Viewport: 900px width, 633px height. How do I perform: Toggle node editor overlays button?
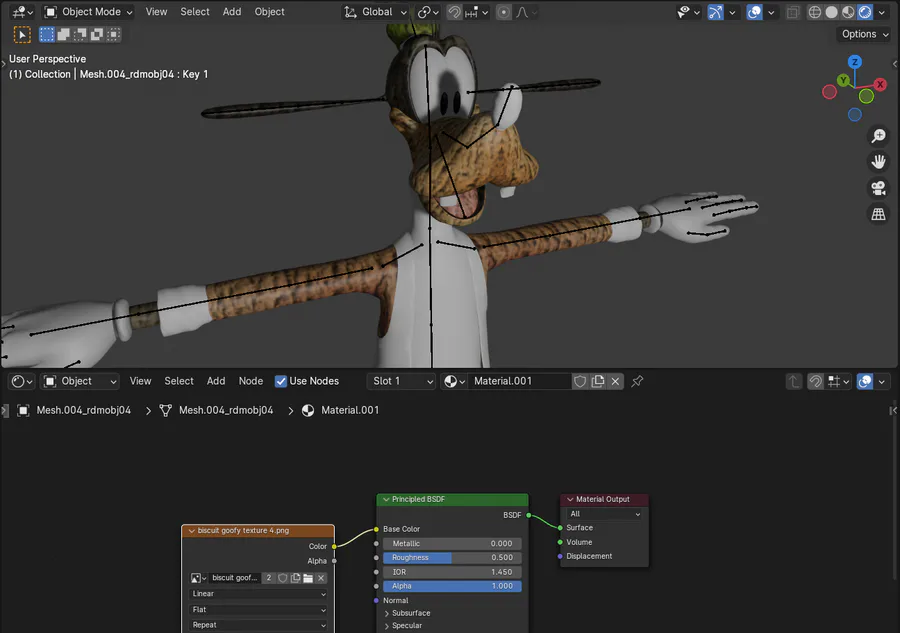pyautogui.click(x=864, y=381)
